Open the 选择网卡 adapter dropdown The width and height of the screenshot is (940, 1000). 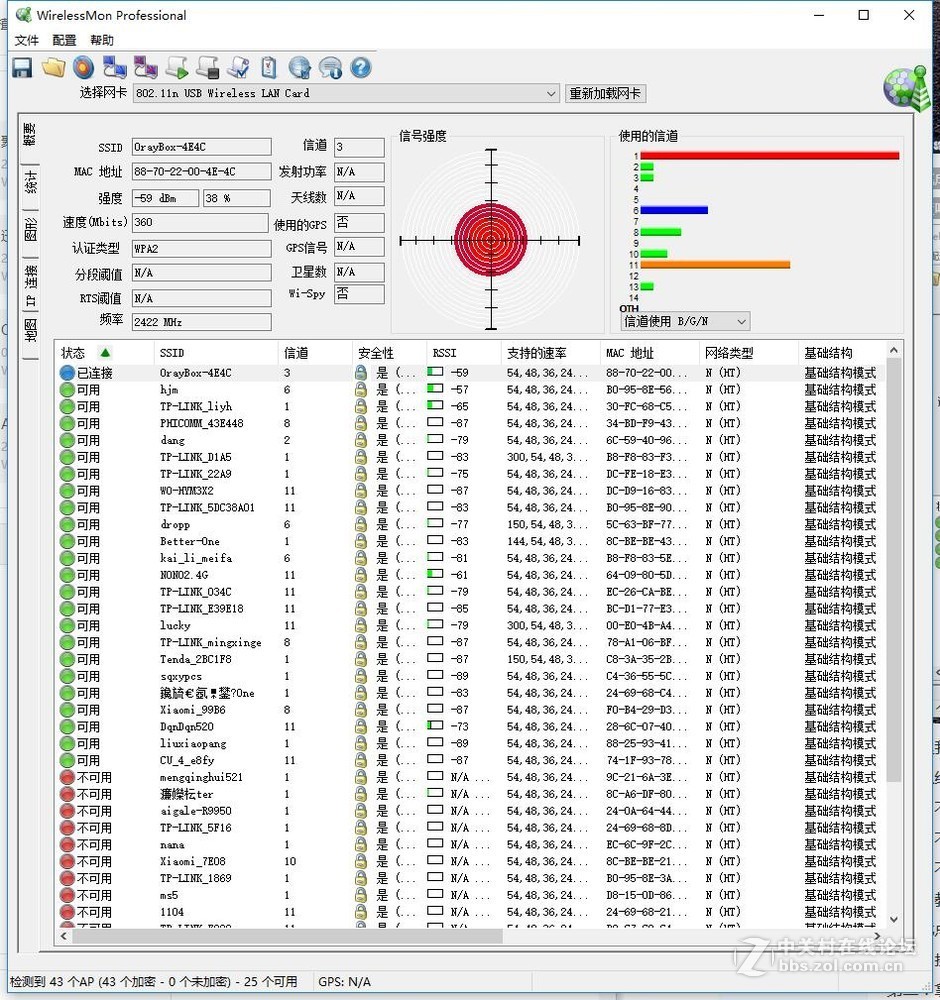[x=551, y=94]
